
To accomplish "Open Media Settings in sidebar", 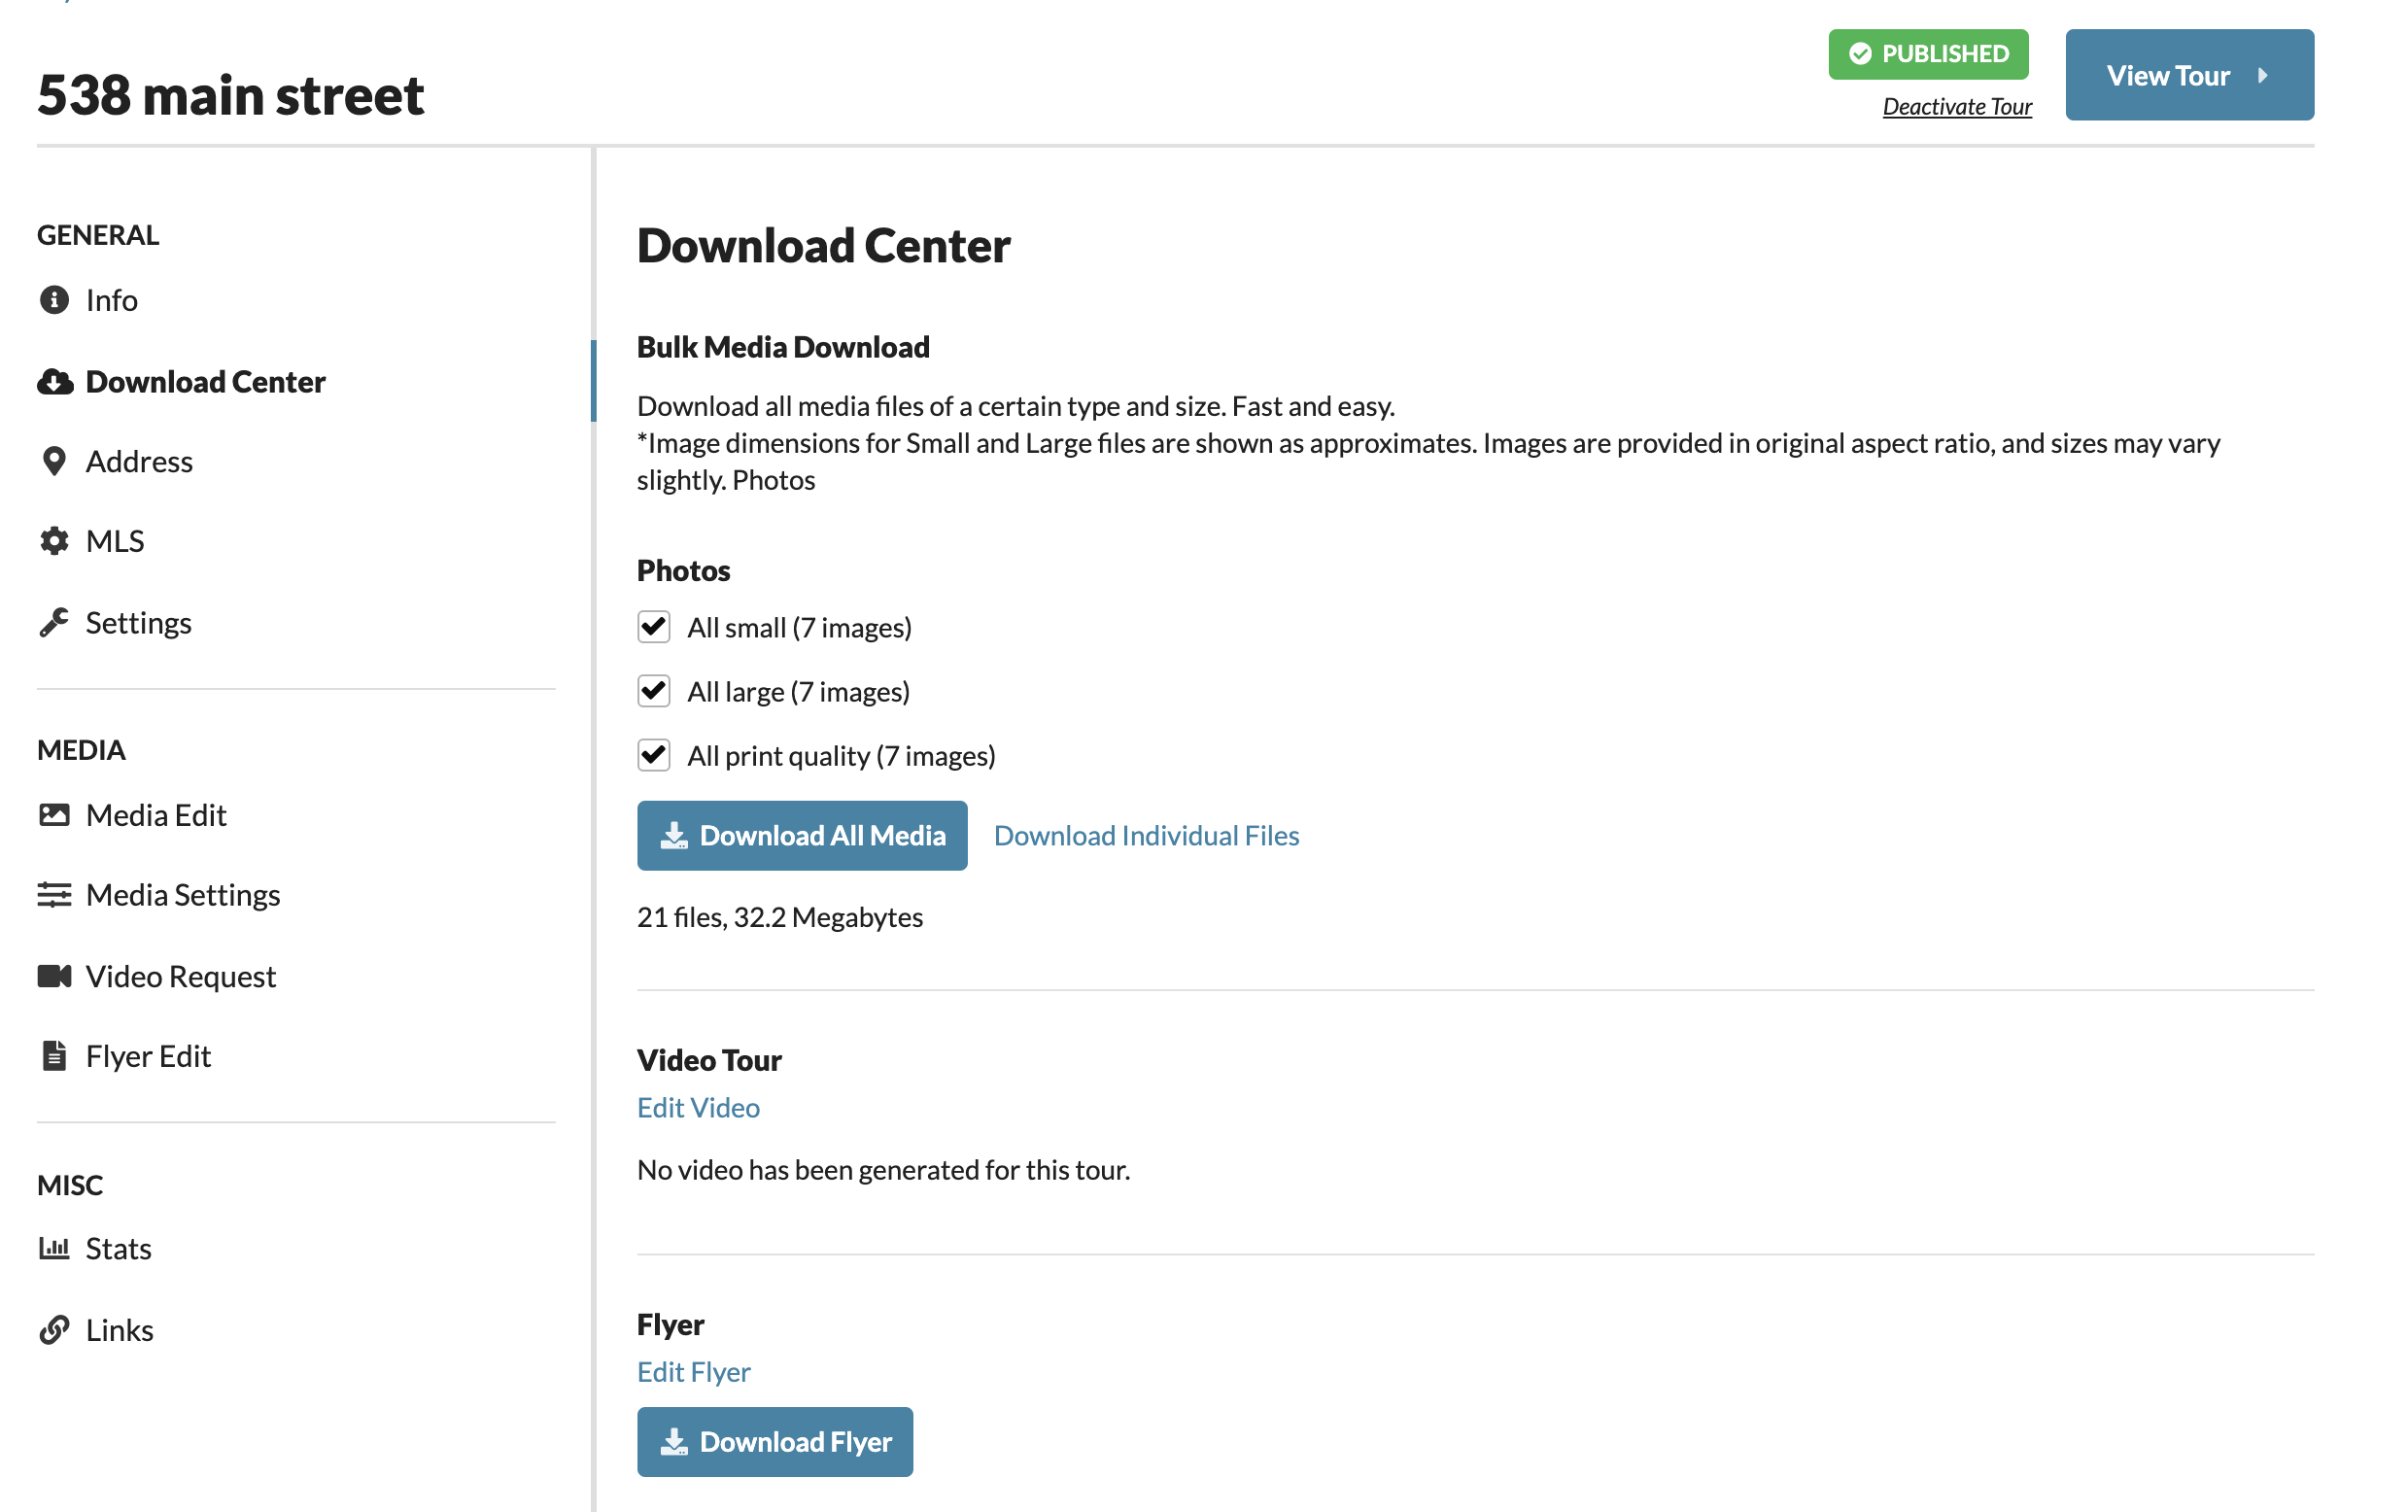I will [x=183, y=895].
